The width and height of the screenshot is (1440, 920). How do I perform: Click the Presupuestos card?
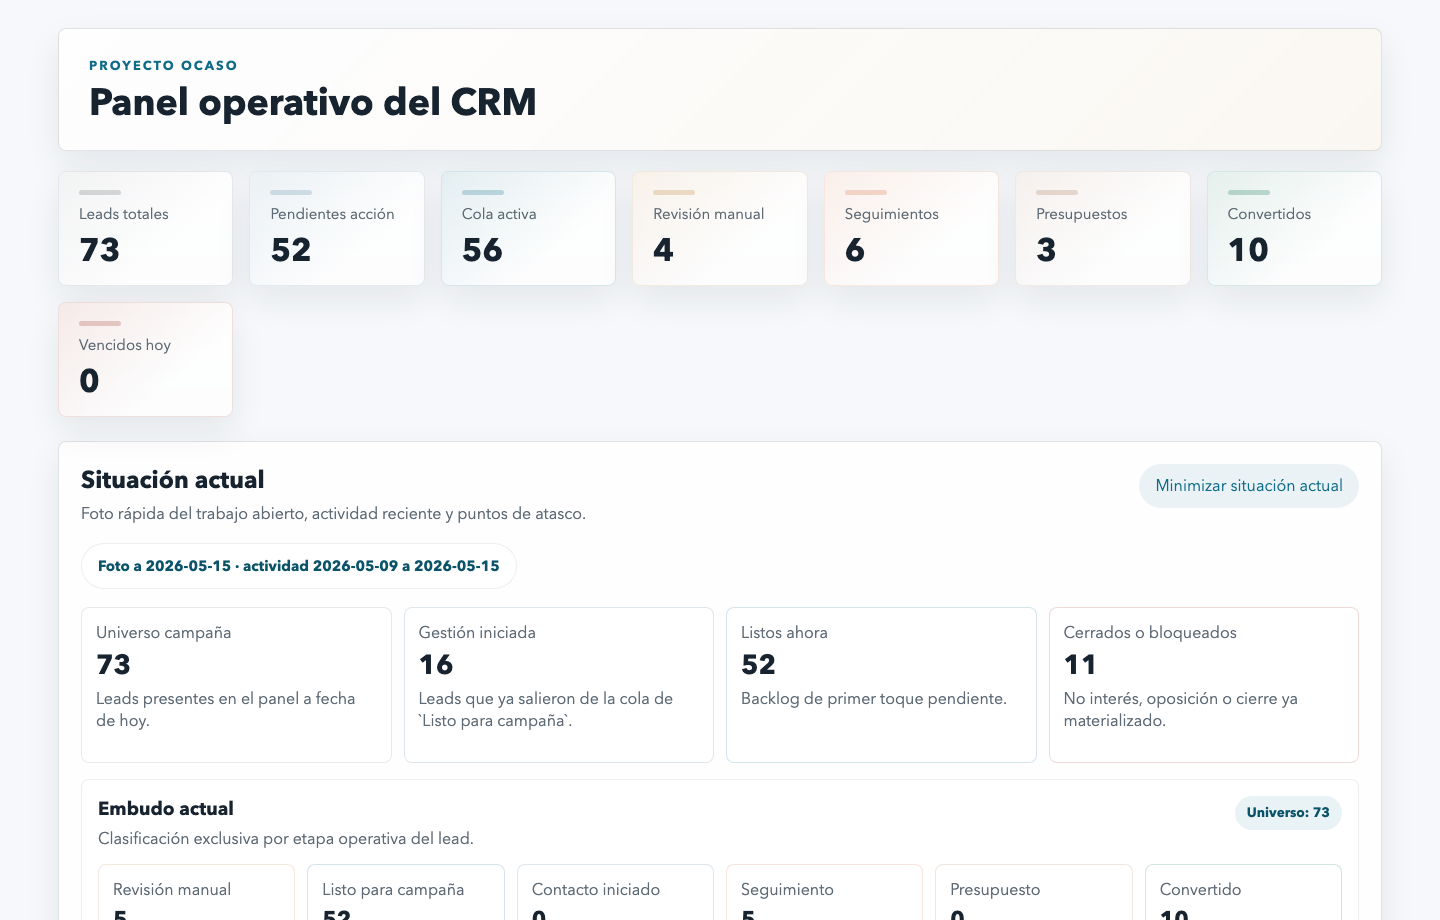click(x=1103, y=229)
